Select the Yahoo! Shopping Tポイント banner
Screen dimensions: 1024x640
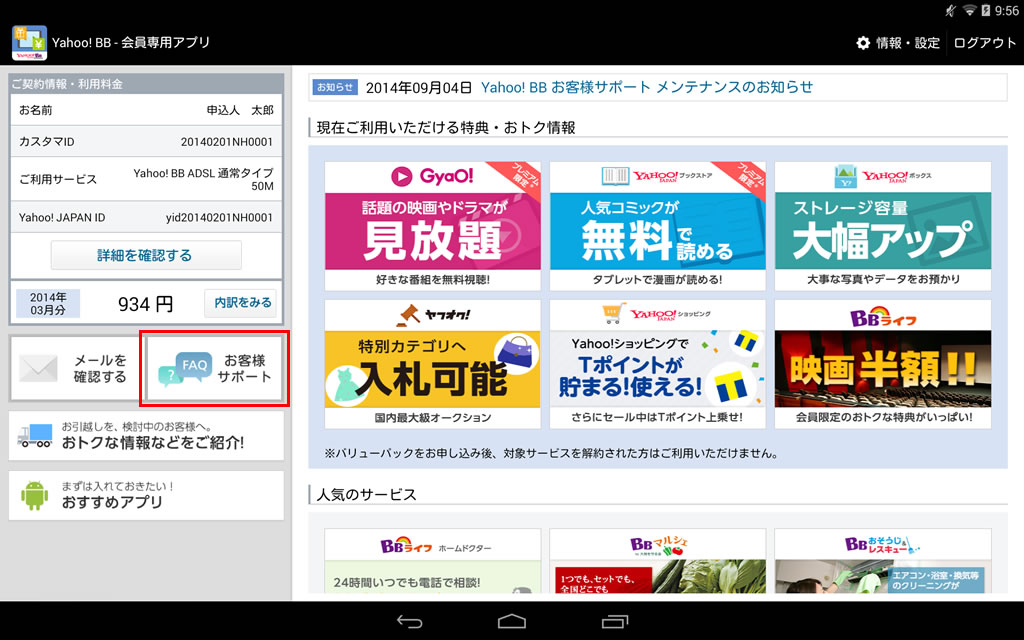(657, 364)
